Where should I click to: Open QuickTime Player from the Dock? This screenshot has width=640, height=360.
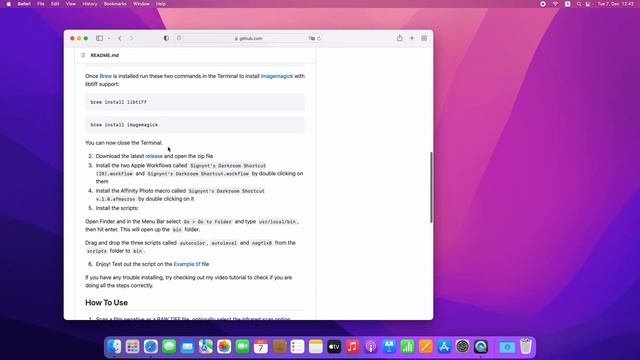point(481,347)
